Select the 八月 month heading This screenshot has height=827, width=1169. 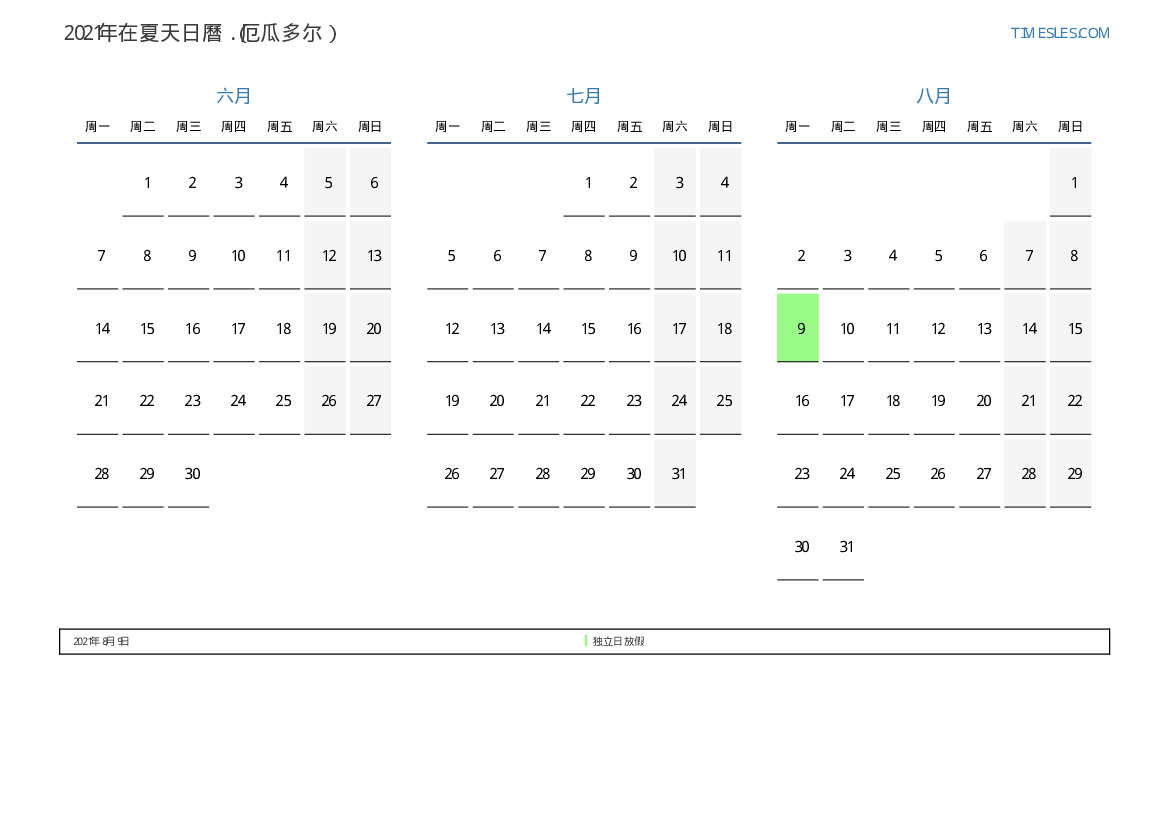point(934,96)
